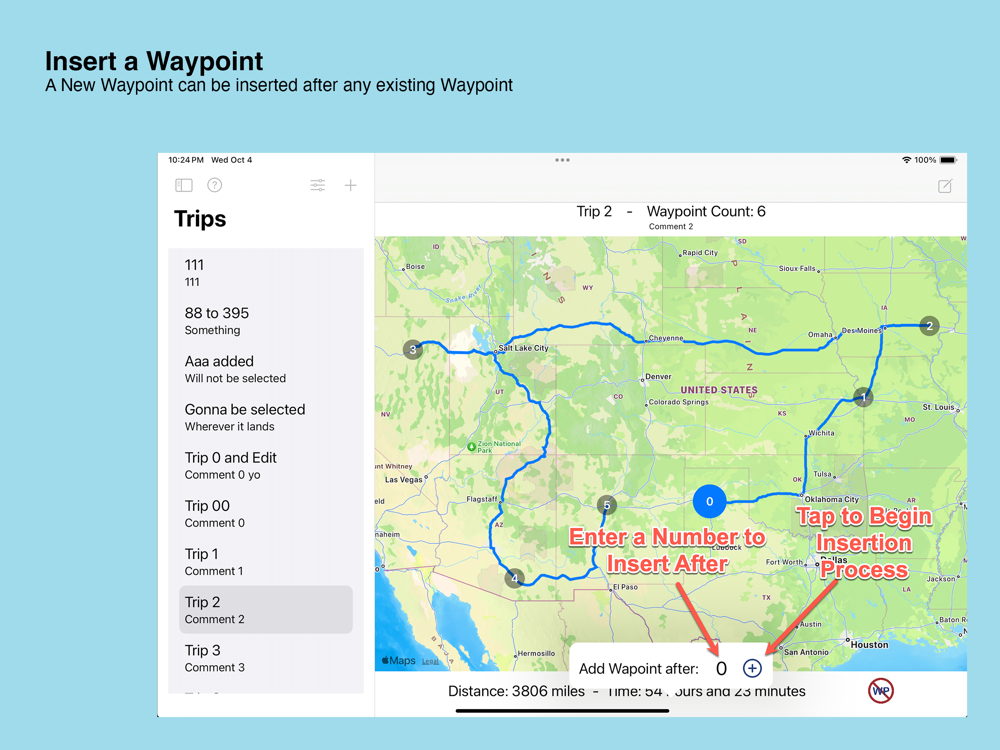Tap the Trip 2 Waypoint Count title

tap(671, 211)
